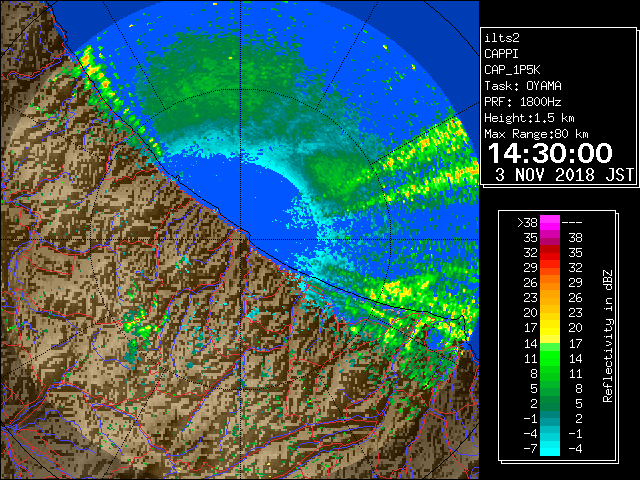Click the "-7" legend label
The height and width of the screenshot is (480, 640).
pos(530,448)
